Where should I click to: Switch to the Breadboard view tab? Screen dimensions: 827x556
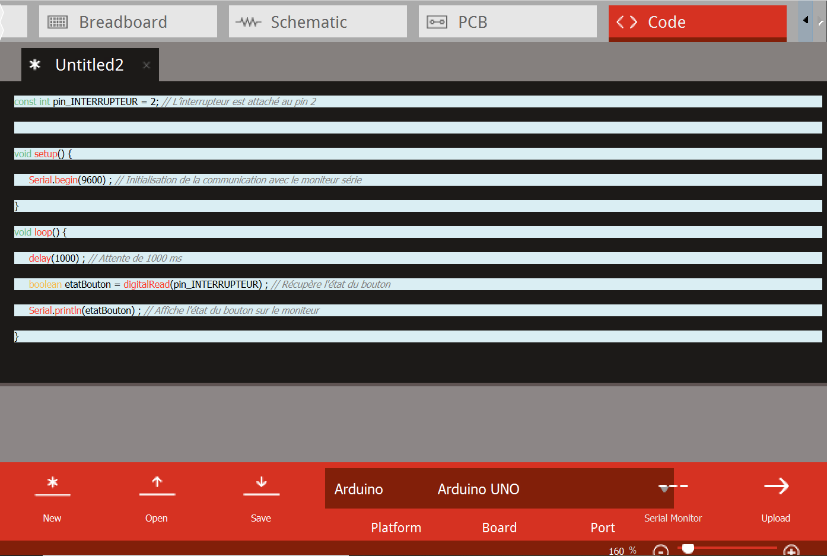[128, 22]
